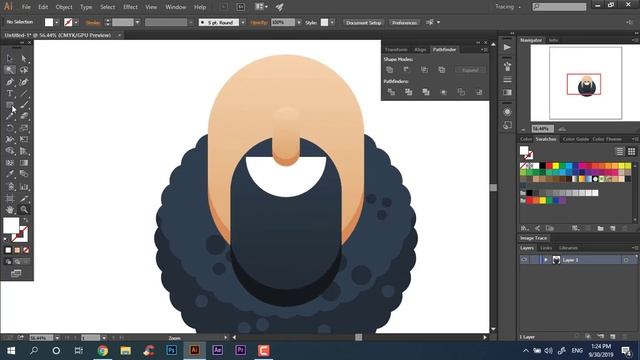Click the Outline pathfinder icon
Image resolution: width=640 pixels, height=360 pixels.
[461, 92]
